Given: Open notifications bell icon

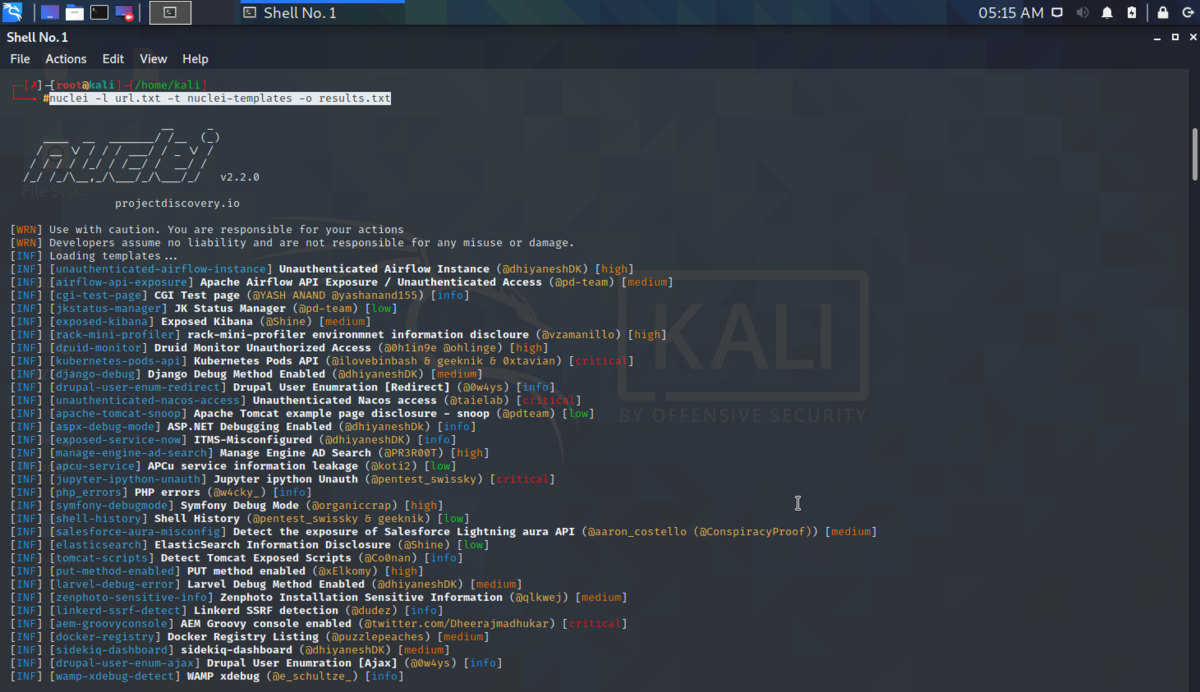Looking at the screenshot, I should (1107, 13).
